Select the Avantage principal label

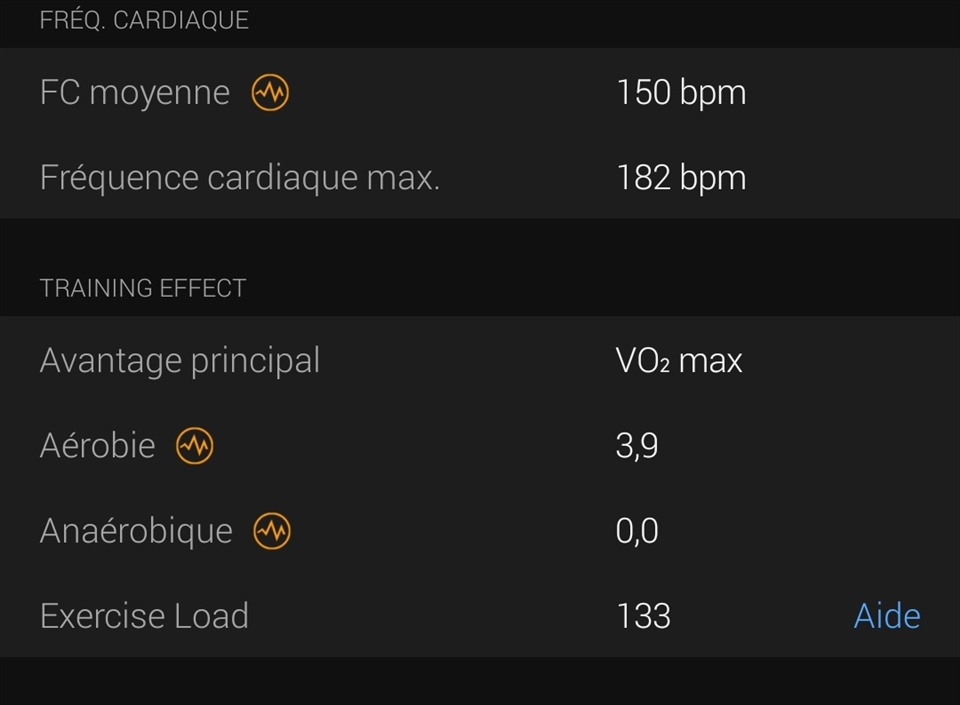(x=179, y=360)
